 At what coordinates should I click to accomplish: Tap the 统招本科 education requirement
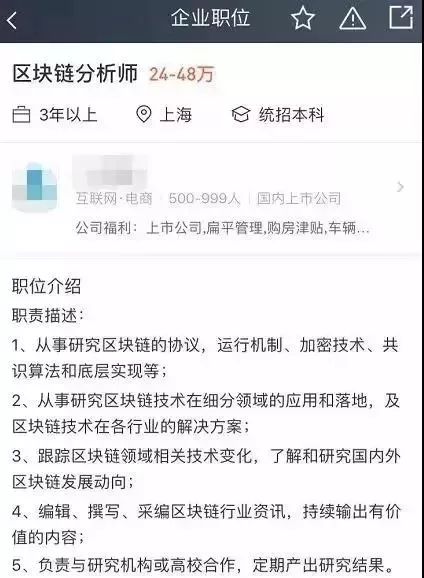tap(291, 115)
